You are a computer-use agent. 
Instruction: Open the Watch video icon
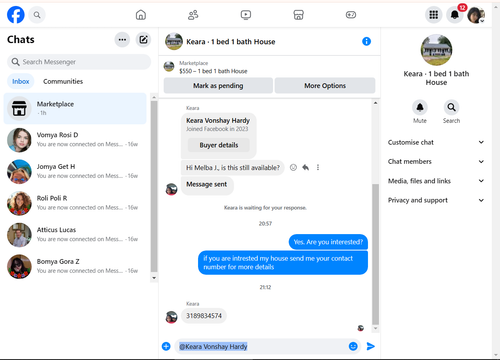tap(246, 15)
